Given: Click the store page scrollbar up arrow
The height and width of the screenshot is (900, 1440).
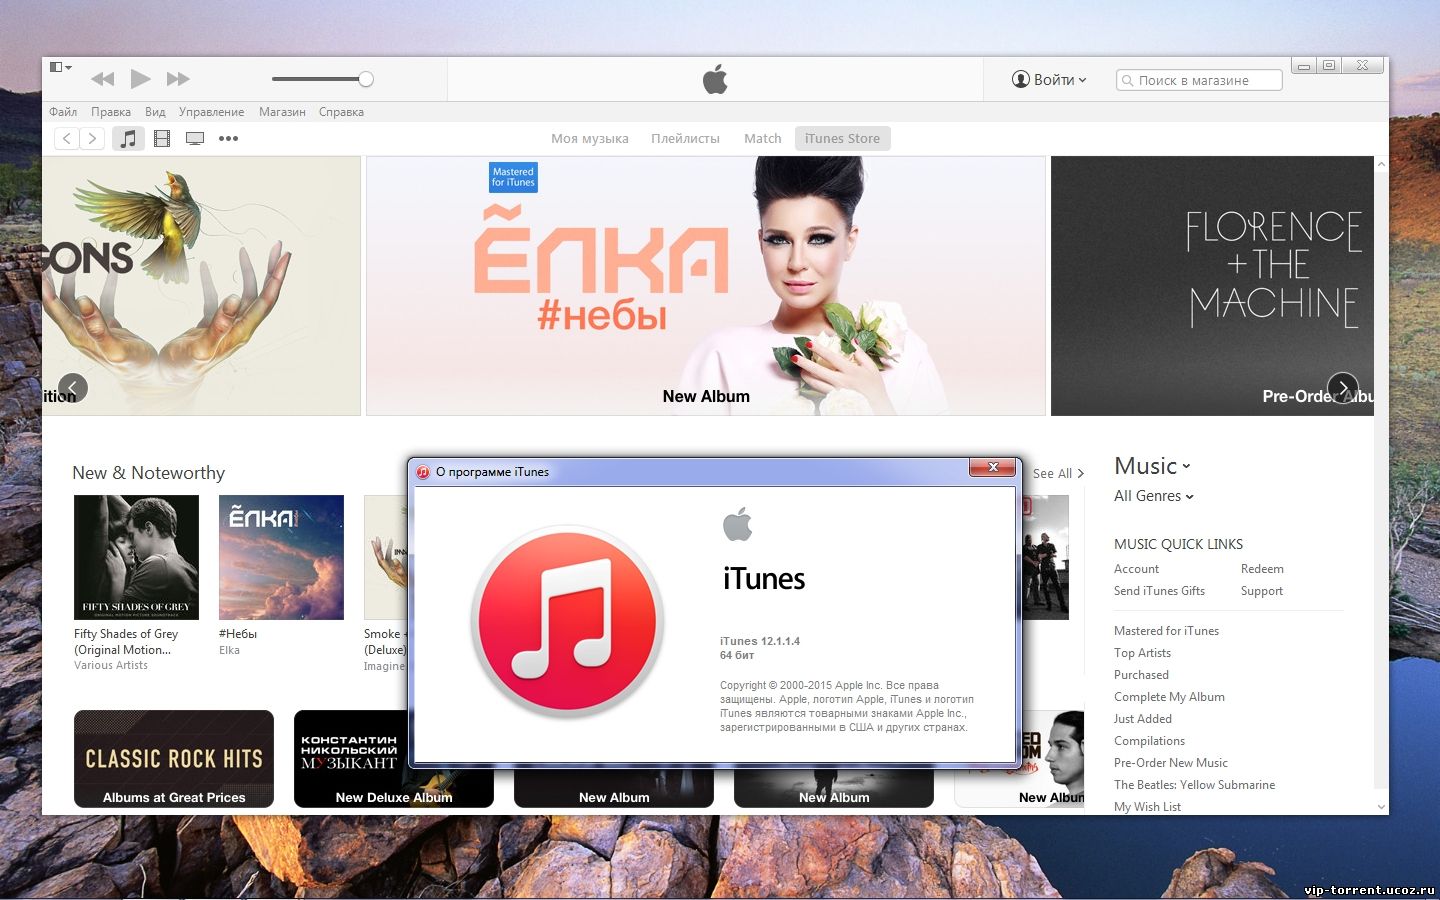Looking at the screenshot, I should click(x=1381, y=164).
